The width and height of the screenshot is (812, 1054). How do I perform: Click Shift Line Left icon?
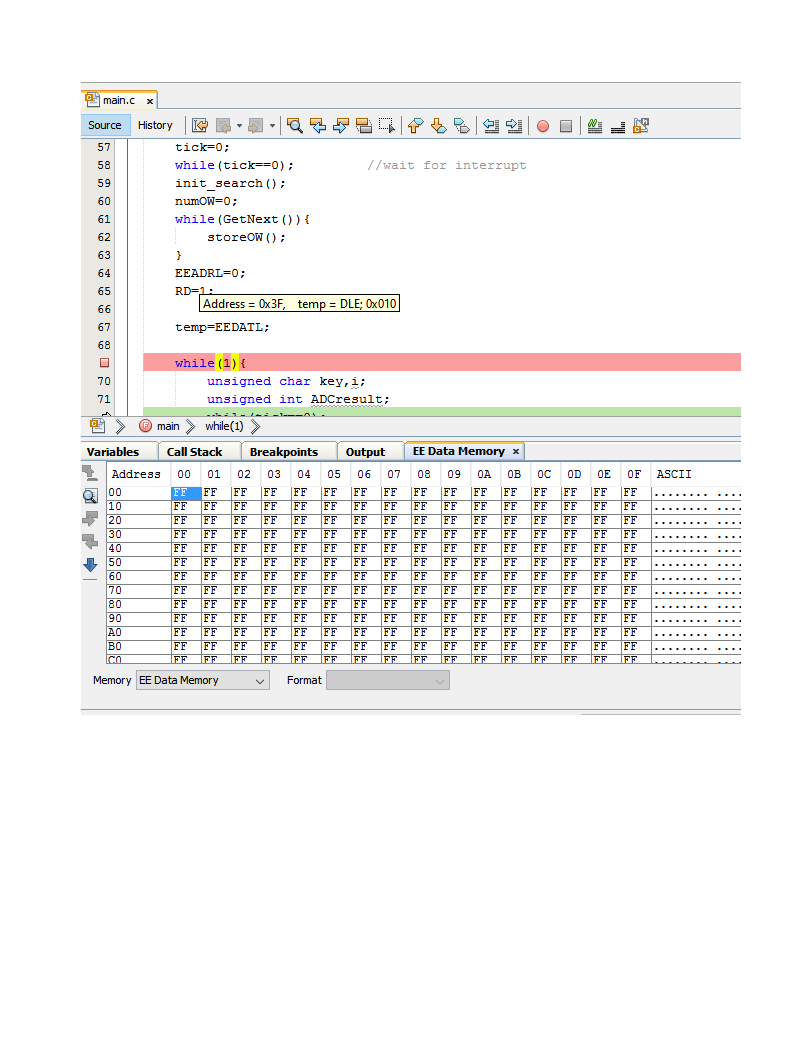point(491,126)
